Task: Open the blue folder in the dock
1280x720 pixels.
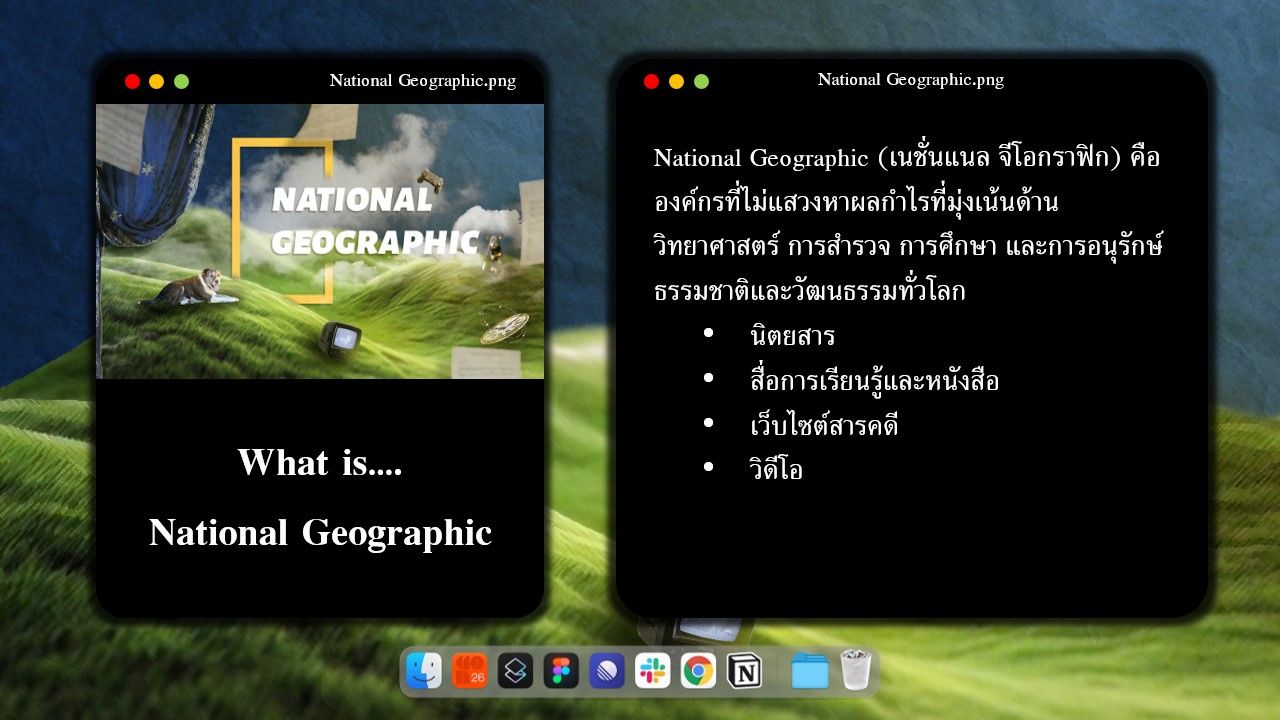Action: (809, 671)
